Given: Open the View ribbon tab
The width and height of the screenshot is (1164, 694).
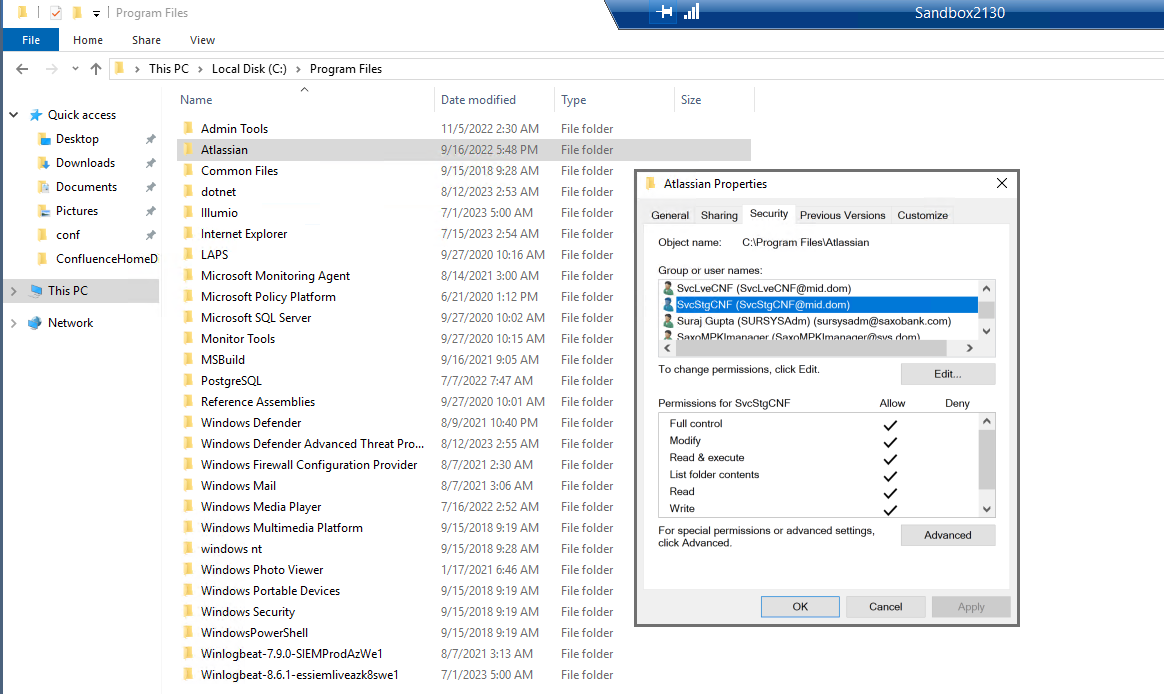Looking at the screenshot, I should 202,40.
